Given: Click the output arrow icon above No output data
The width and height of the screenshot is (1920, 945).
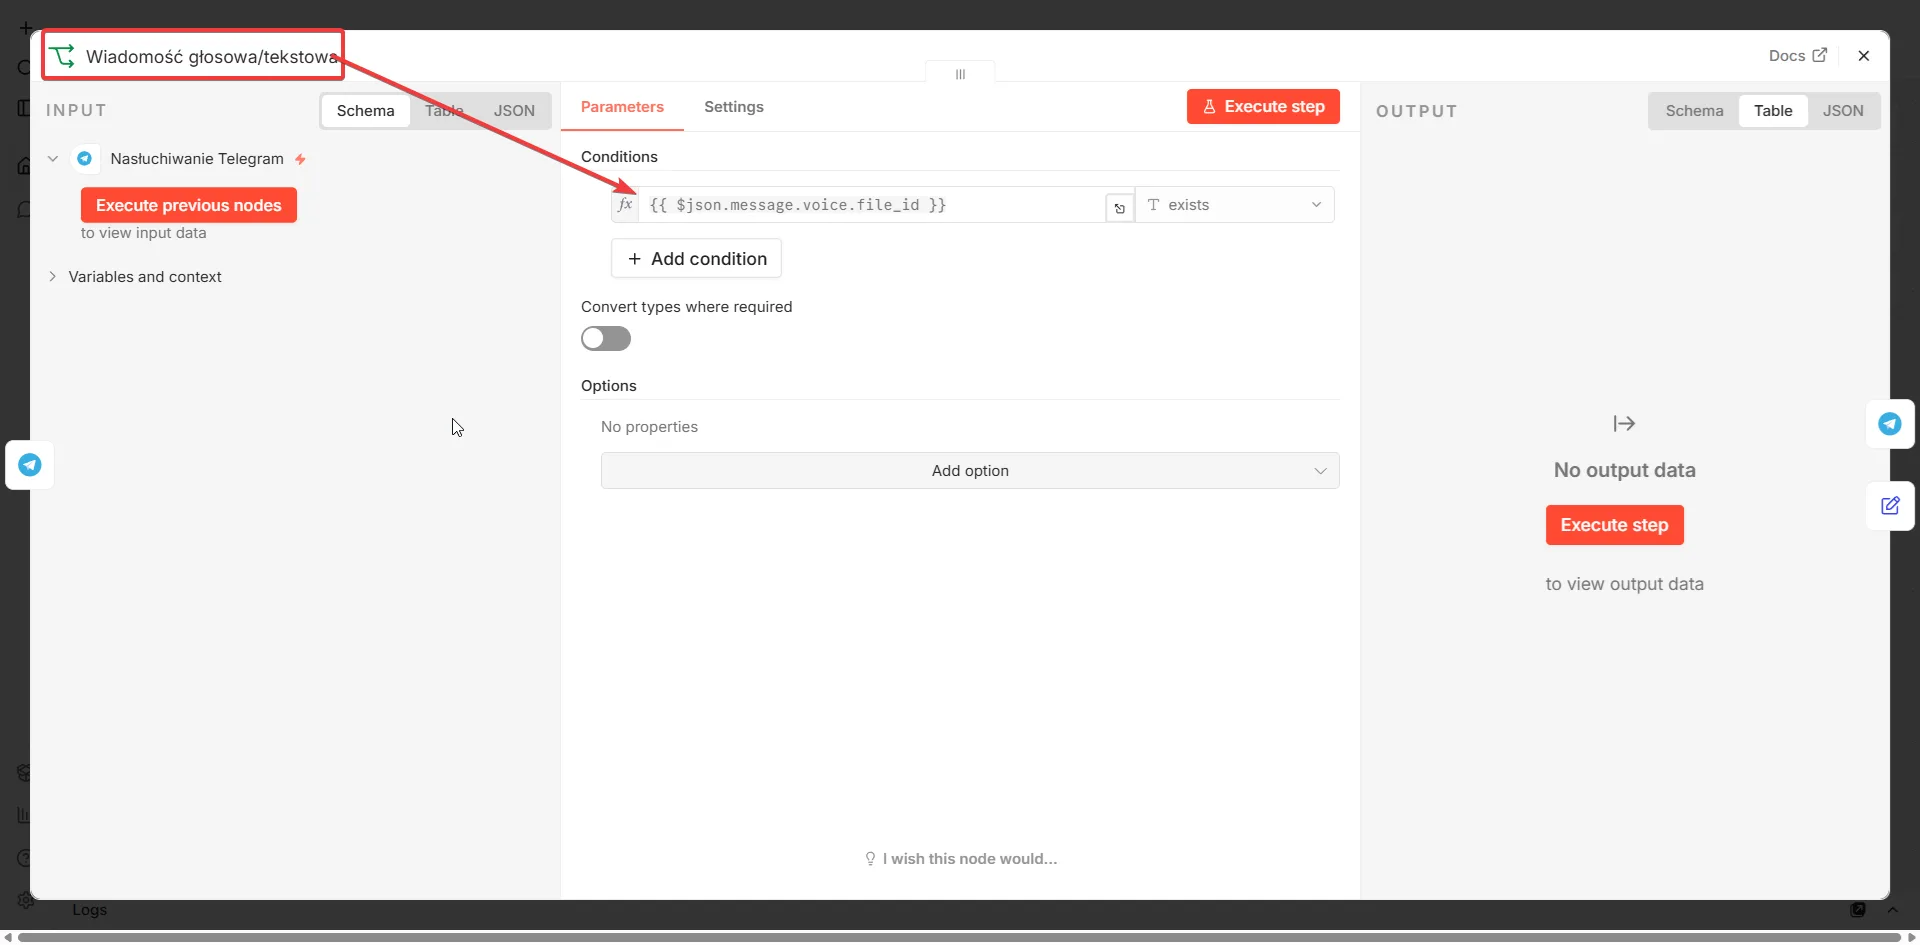Looking at the screenshot, I should point(1624,424).
